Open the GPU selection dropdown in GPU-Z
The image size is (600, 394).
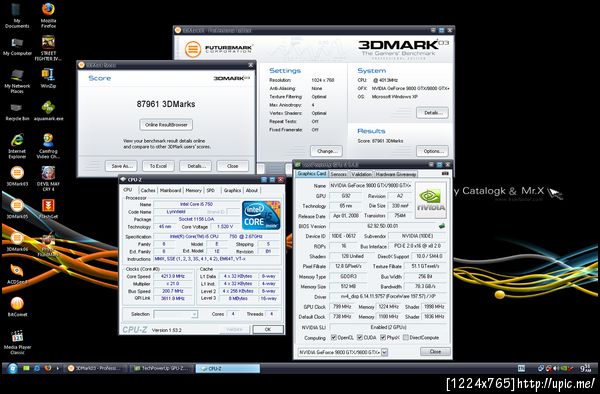pyautogui.click(x=342, y=352)
